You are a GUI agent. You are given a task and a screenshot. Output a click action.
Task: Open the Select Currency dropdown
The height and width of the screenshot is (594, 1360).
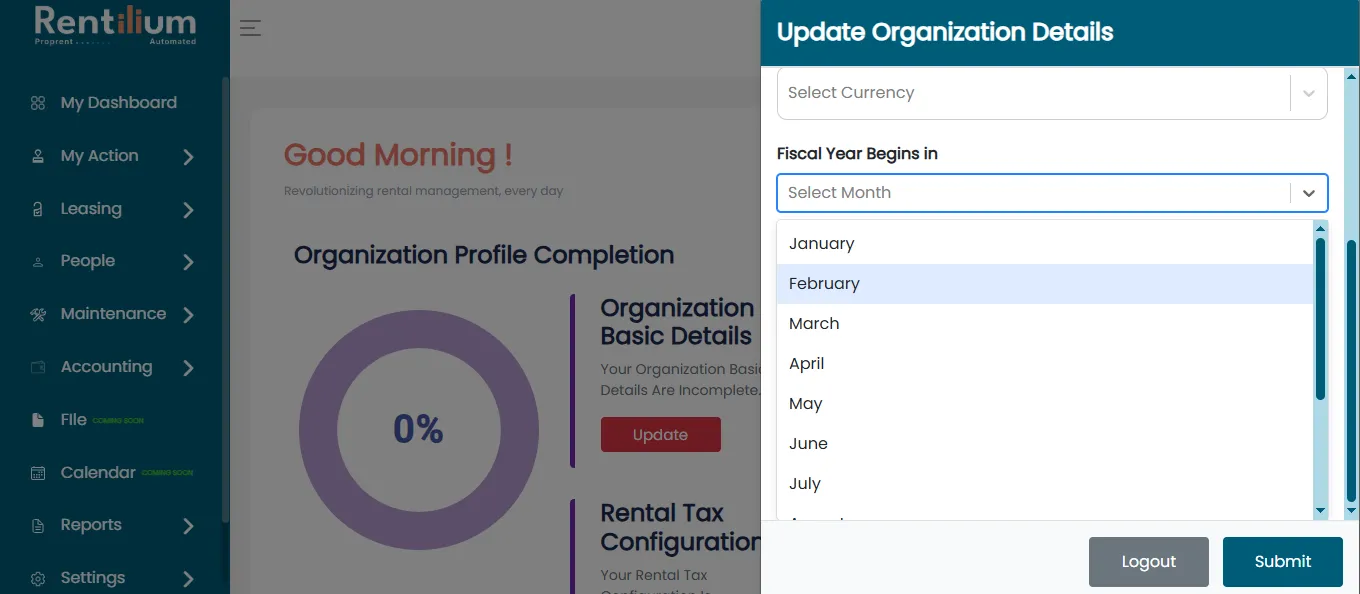tap(1052, 93)
